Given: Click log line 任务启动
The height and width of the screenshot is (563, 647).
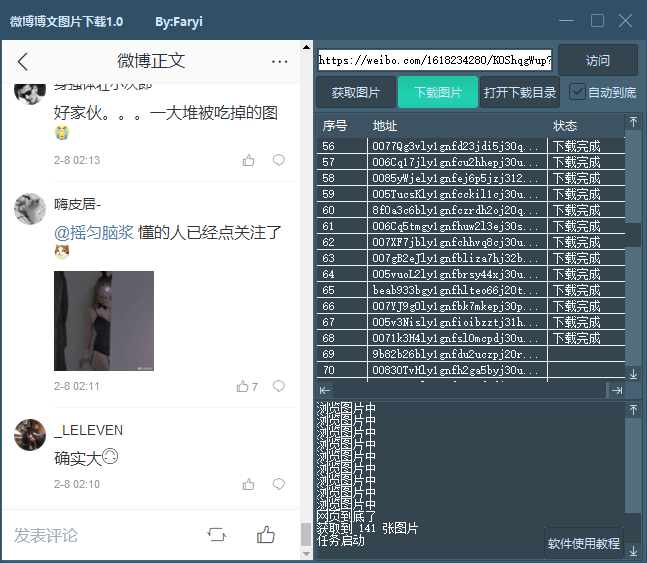Looking at the screenshot, I should click(341, 540).
